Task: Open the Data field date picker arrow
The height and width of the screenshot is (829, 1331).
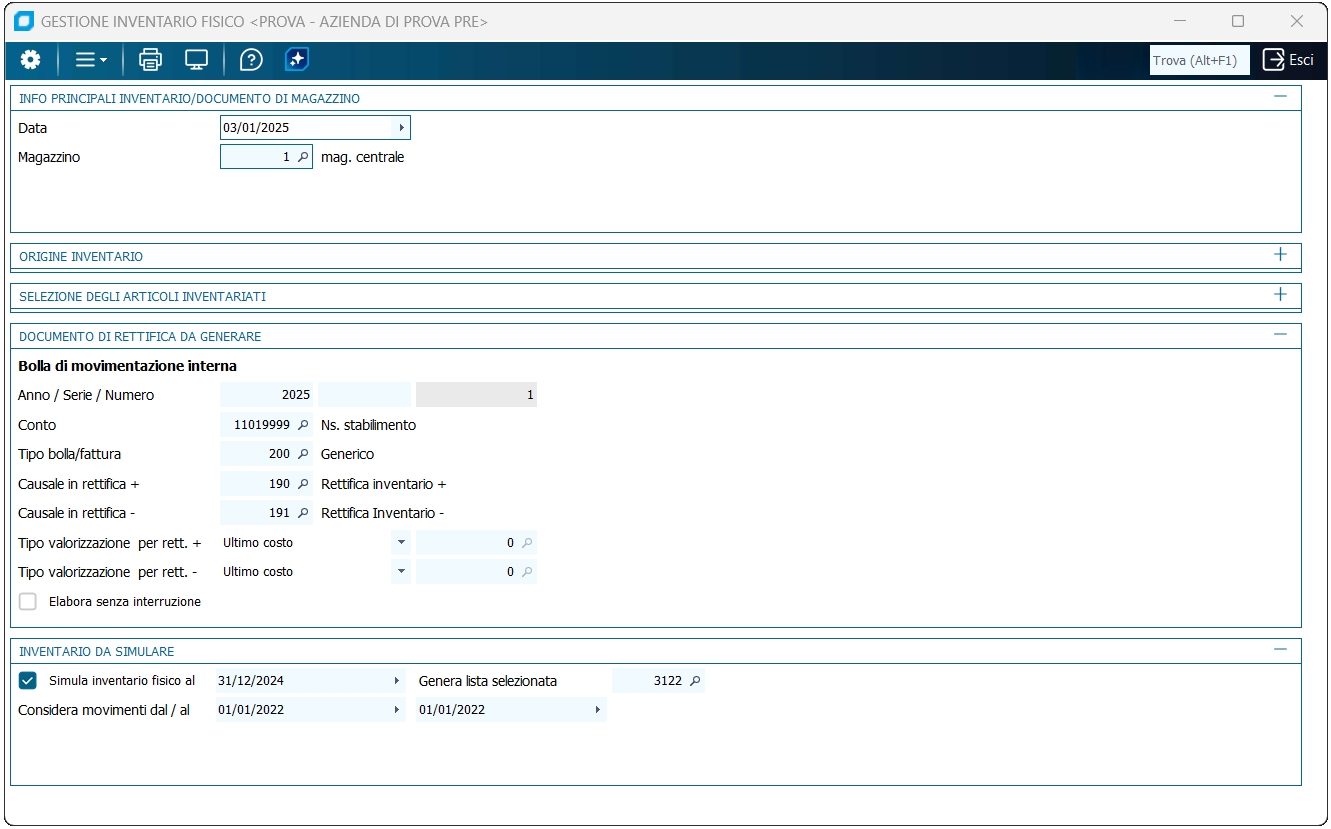Action: pyautogui.click(x=401, y=128)
